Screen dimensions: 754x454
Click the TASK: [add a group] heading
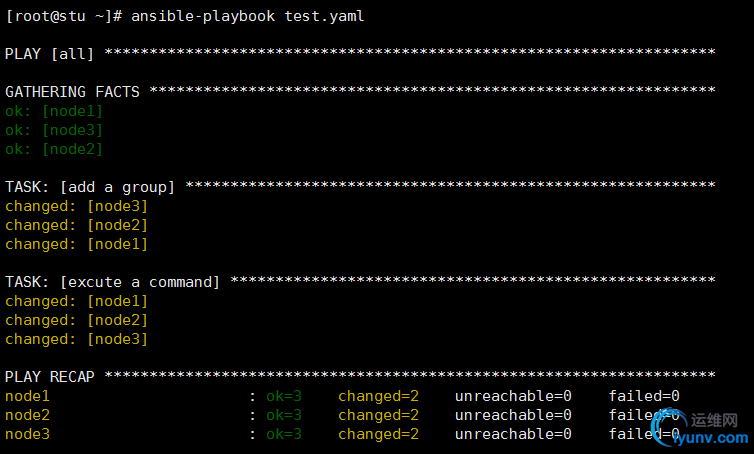coord(90,187)
